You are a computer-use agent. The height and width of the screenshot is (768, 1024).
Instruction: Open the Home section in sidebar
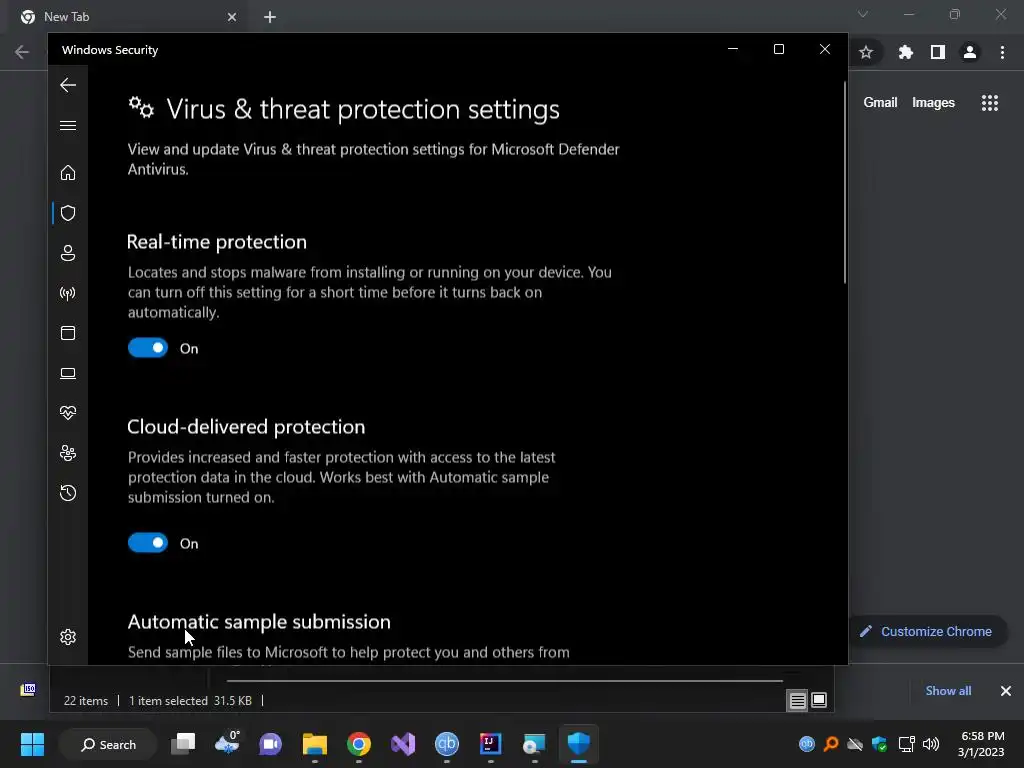(x=68, y=172)
